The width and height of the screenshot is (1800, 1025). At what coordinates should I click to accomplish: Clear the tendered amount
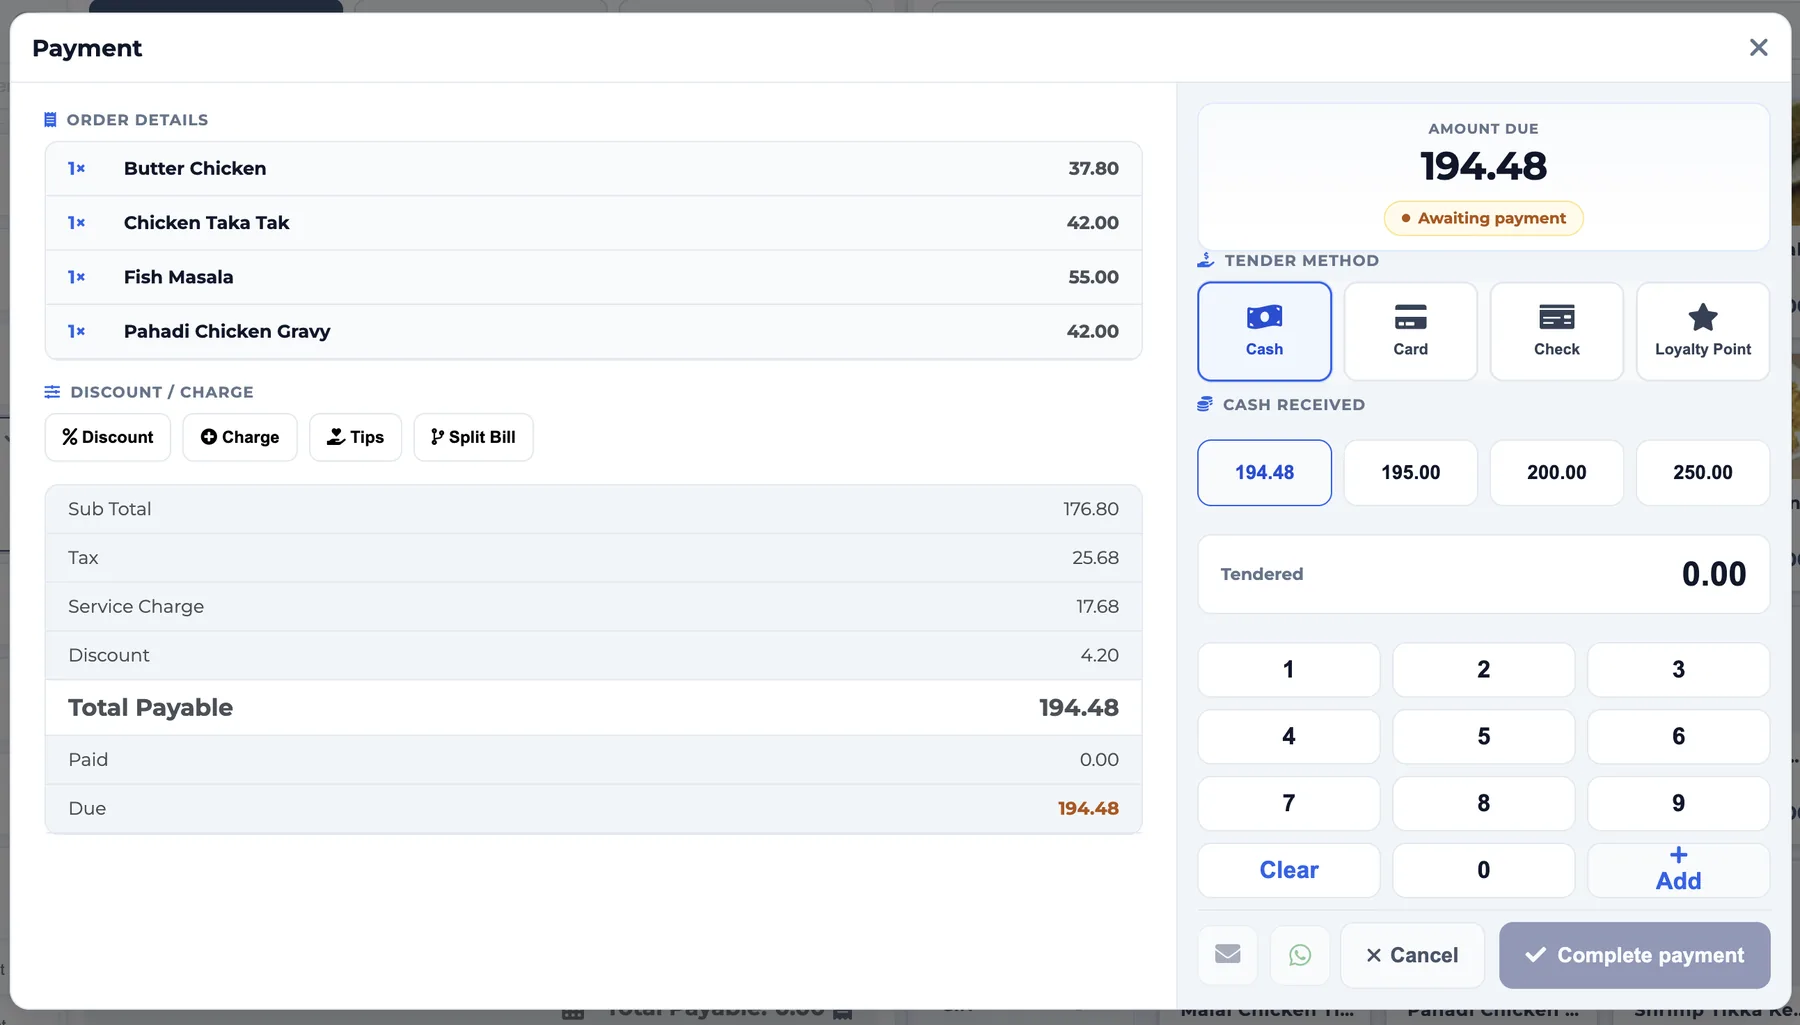tap(1289, 870)
